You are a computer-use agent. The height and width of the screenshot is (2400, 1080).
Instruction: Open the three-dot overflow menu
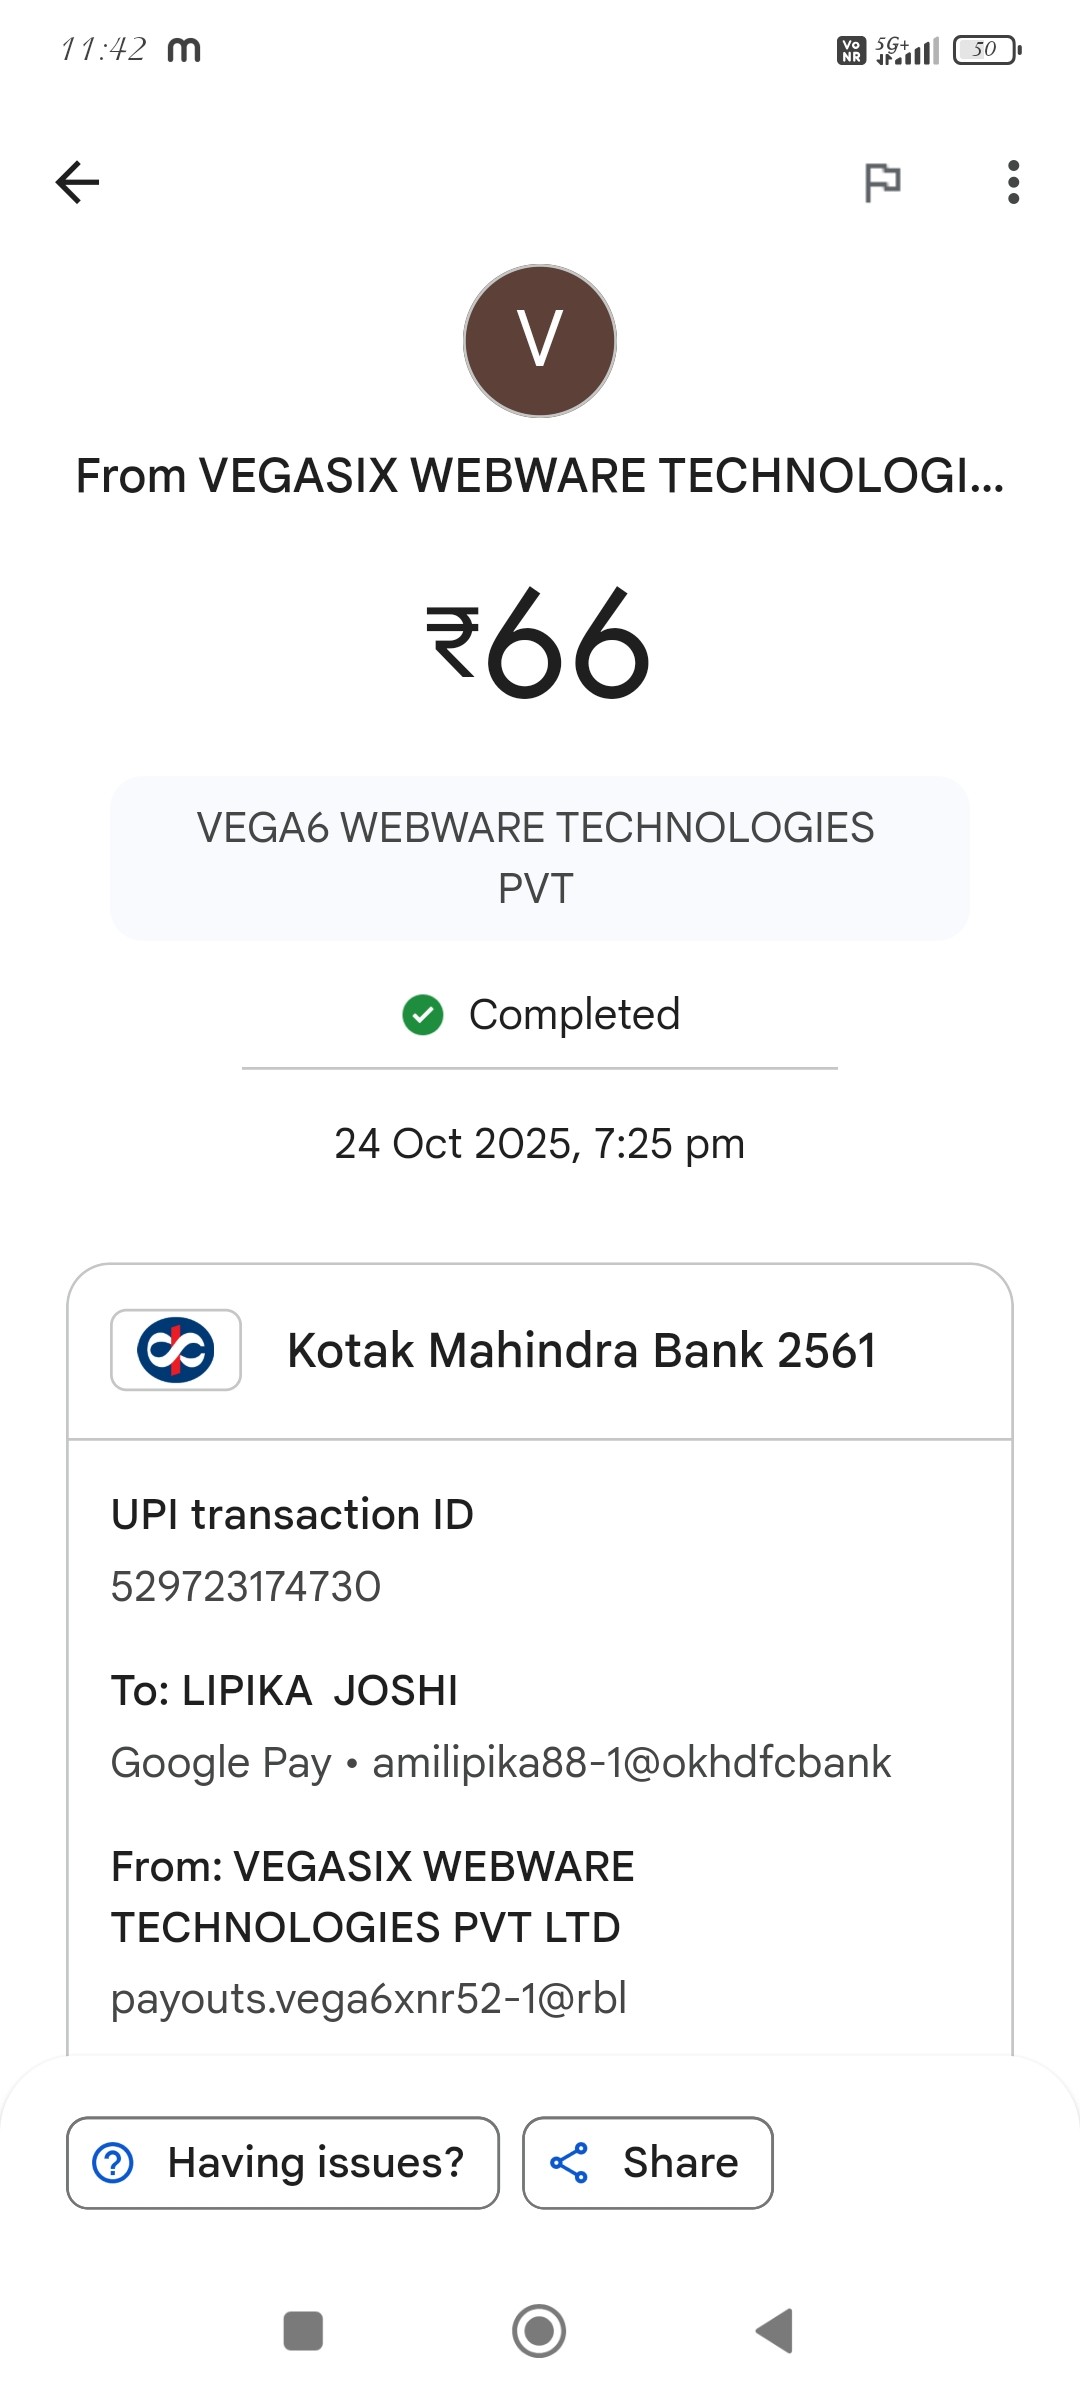pyautogui.click(x=1013, y=182)
